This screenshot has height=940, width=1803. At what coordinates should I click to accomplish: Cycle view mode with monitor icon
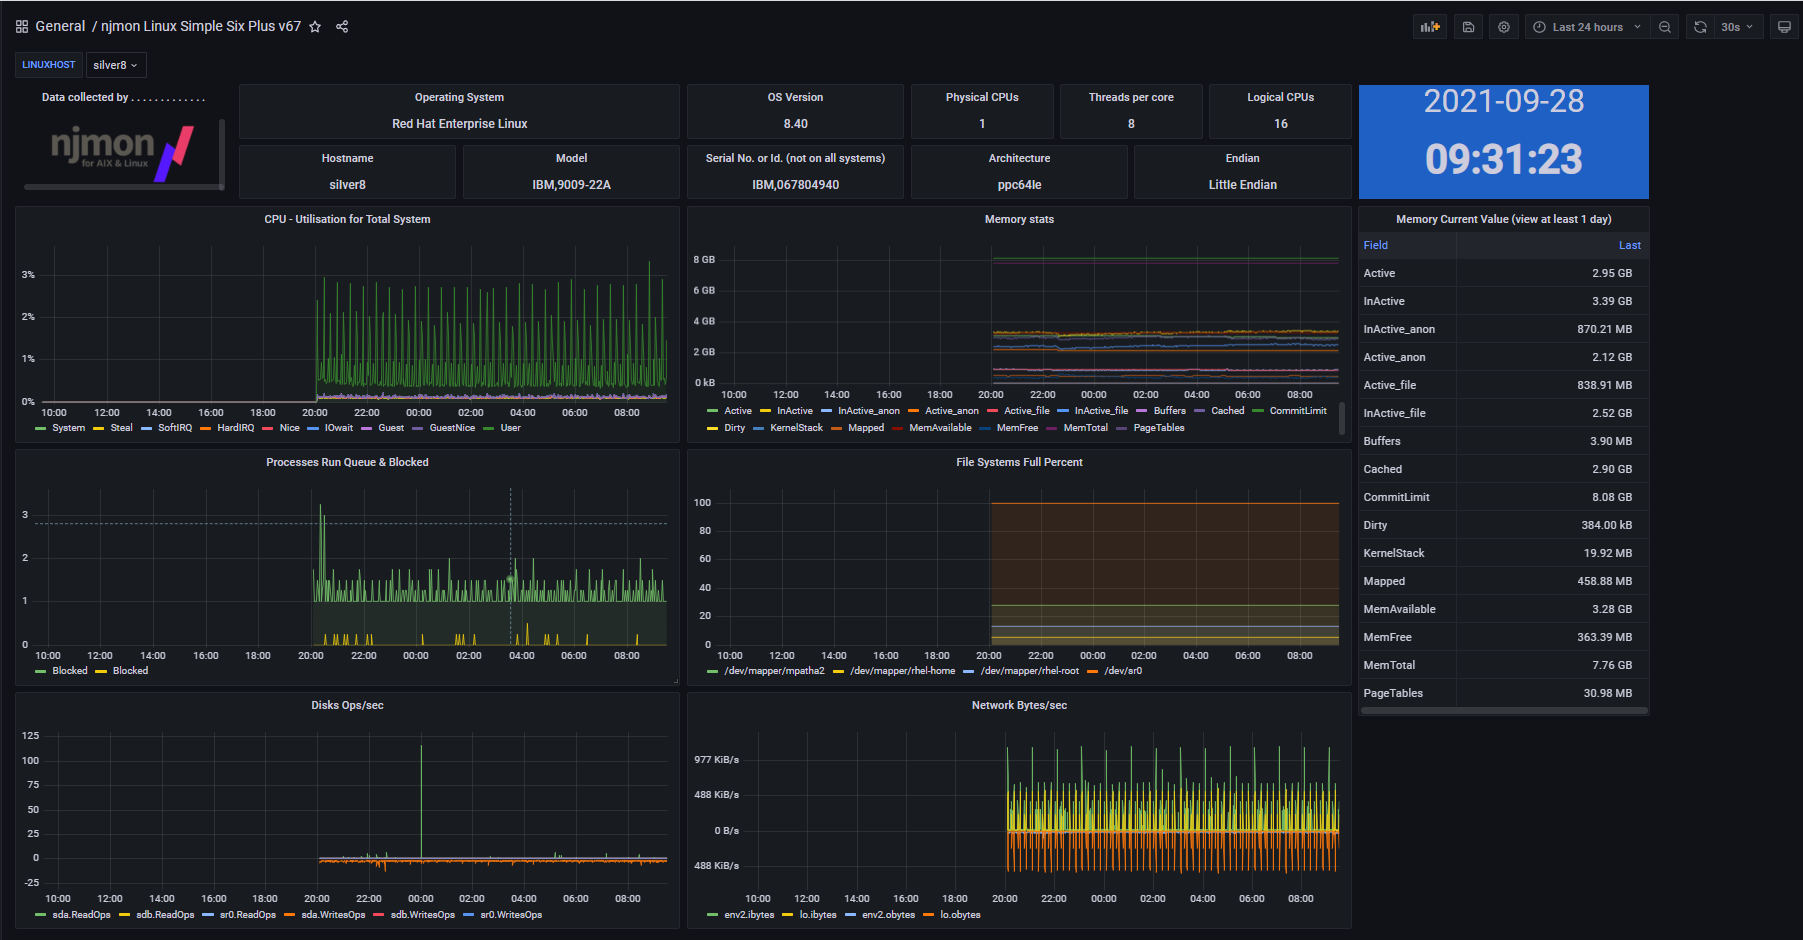[x=1784, y=27]
